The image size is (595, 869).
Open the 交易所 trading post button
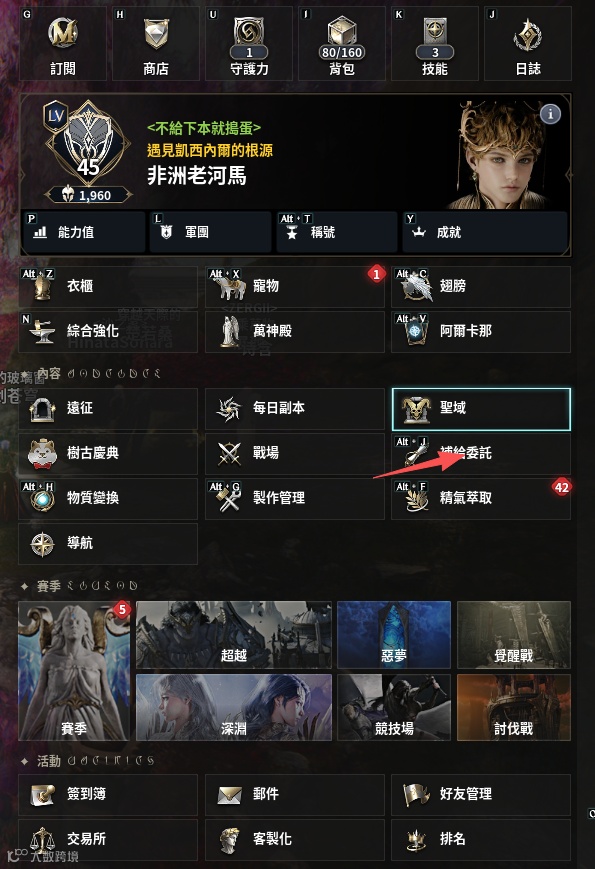point(108,840)
